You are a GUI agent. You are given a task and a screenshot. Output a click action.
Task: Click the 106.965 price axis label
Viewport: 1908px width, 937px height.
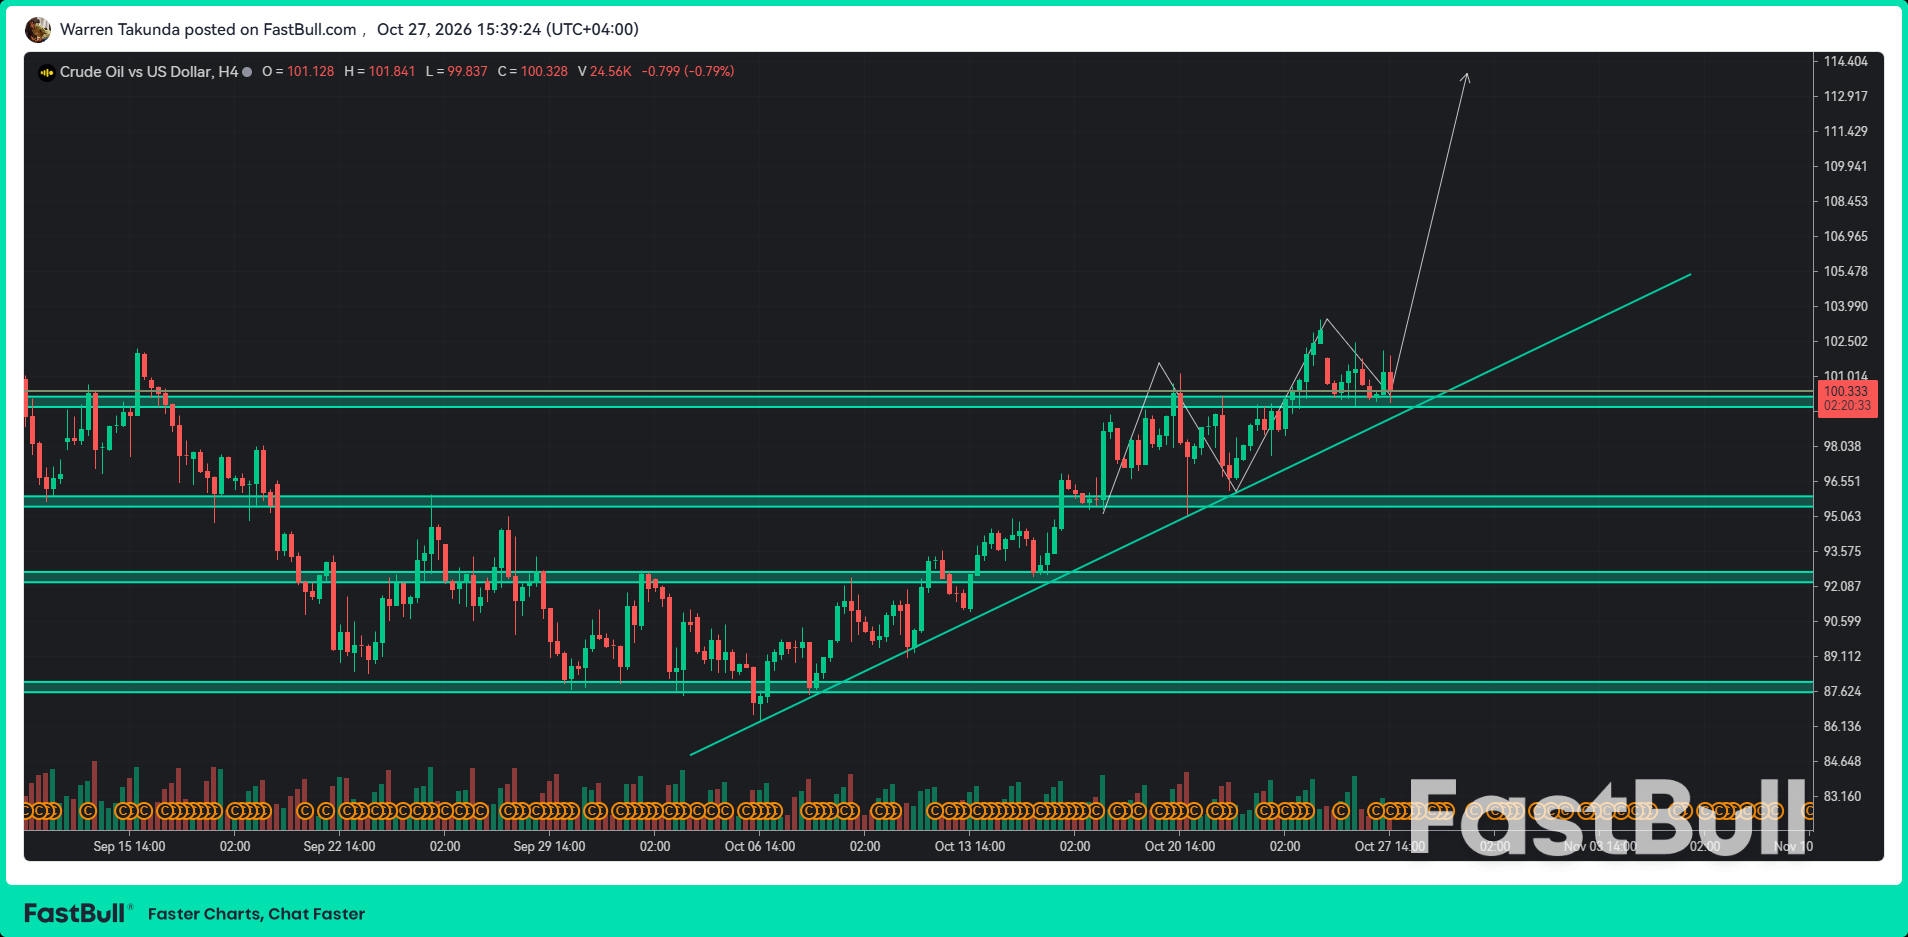[1846, 237]
